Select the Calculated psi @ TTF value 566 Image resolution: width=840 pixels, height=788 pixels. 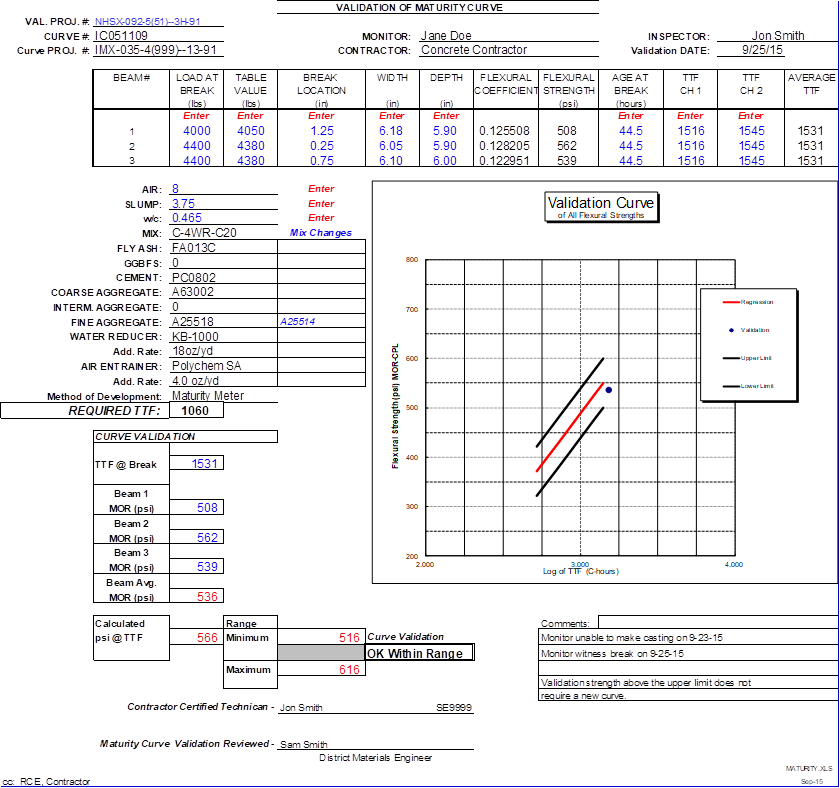(x=207, y=638)
